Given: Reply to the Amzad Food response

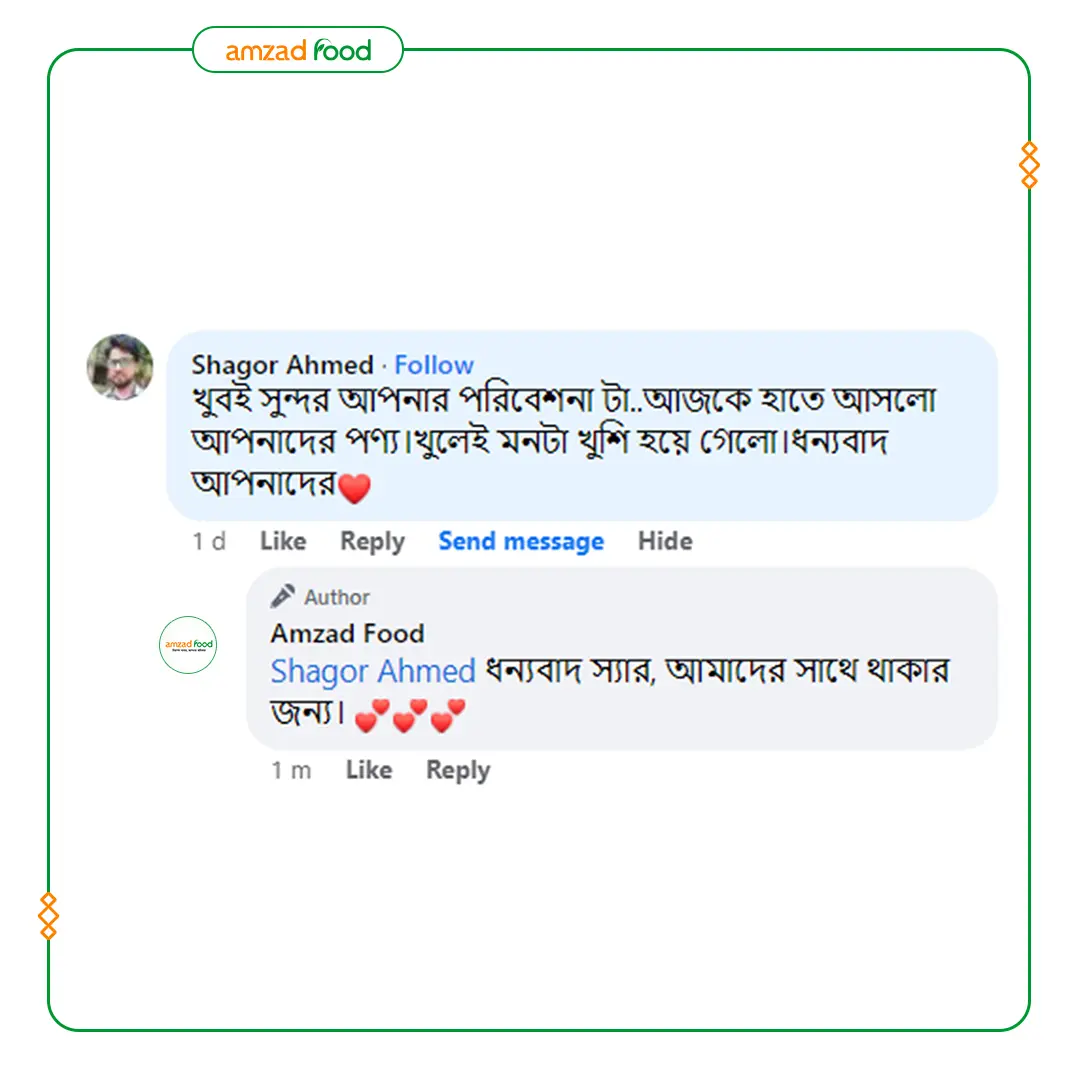Looking at the screenshot, I should (458, 771).
